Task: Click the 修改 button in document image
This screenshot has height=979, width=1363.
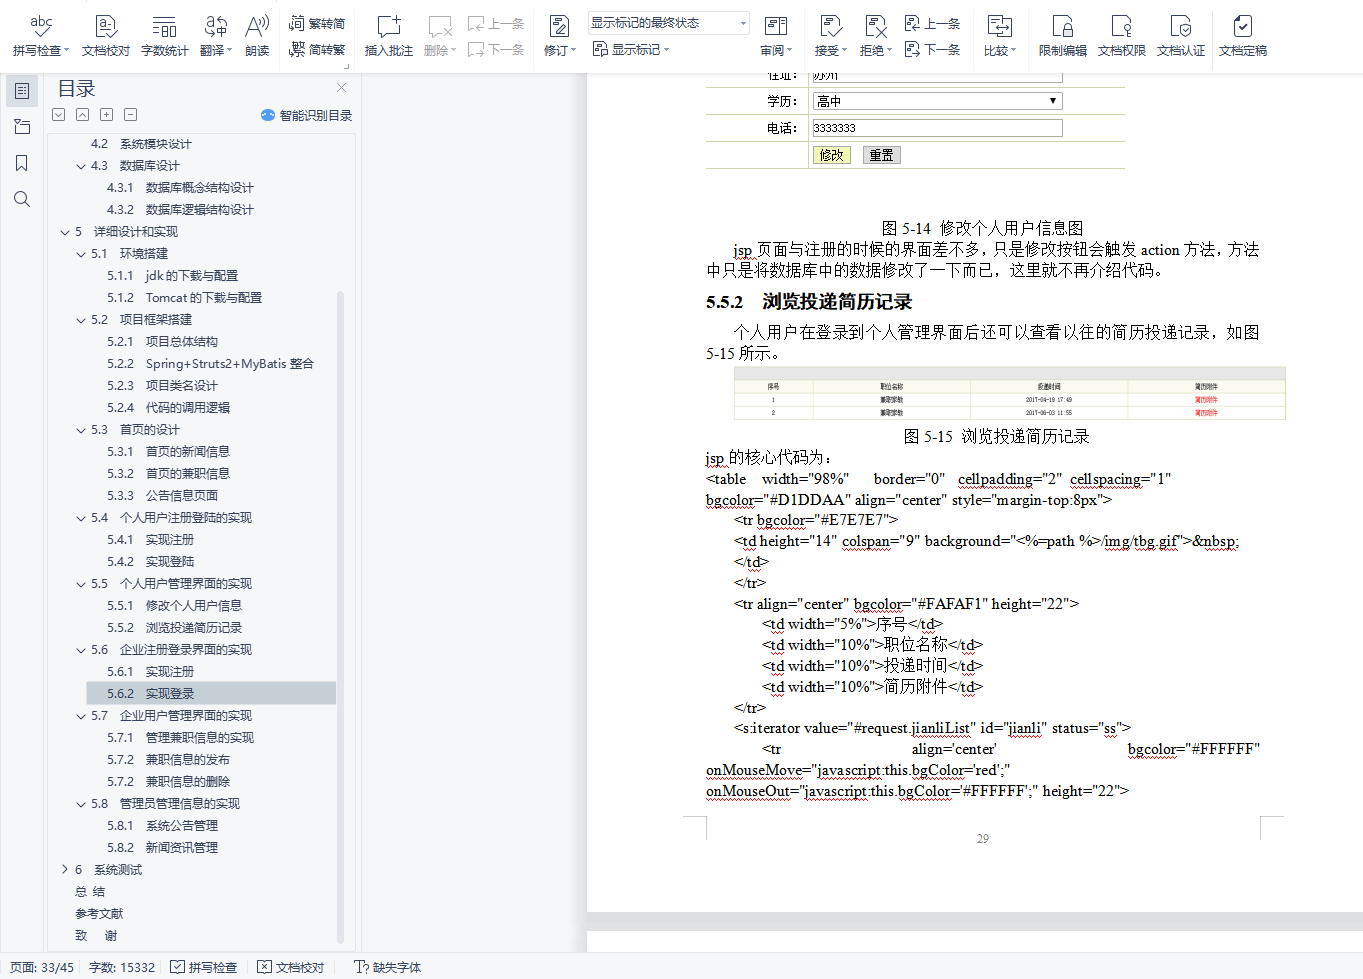Action: [831, 155]
